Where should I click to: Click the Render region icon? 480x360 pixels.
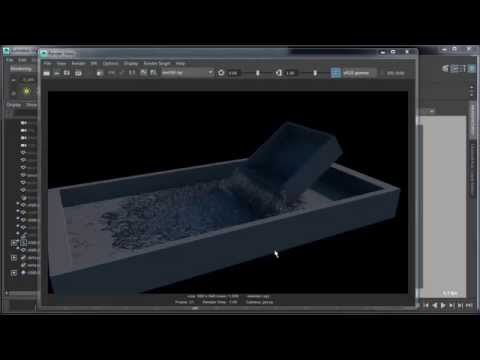click(57, 73)
